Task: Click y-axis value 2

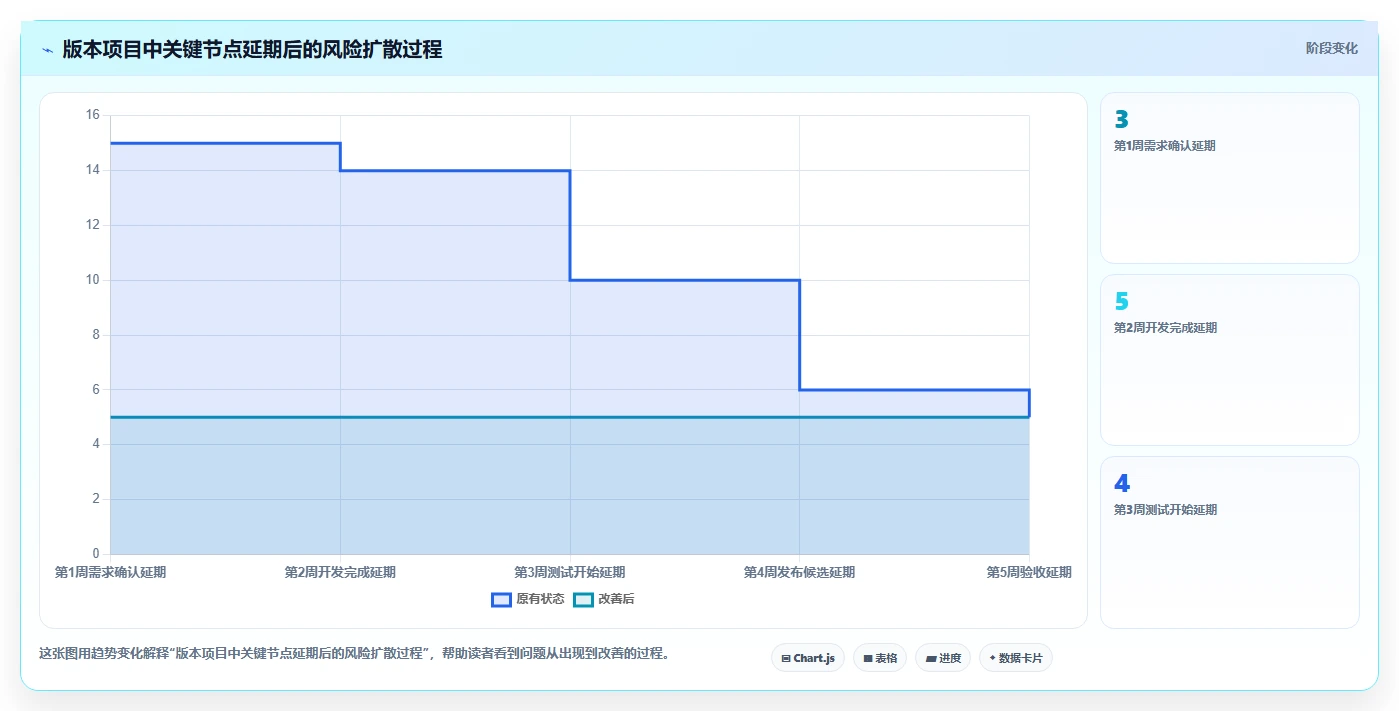Action: (96, 499)
